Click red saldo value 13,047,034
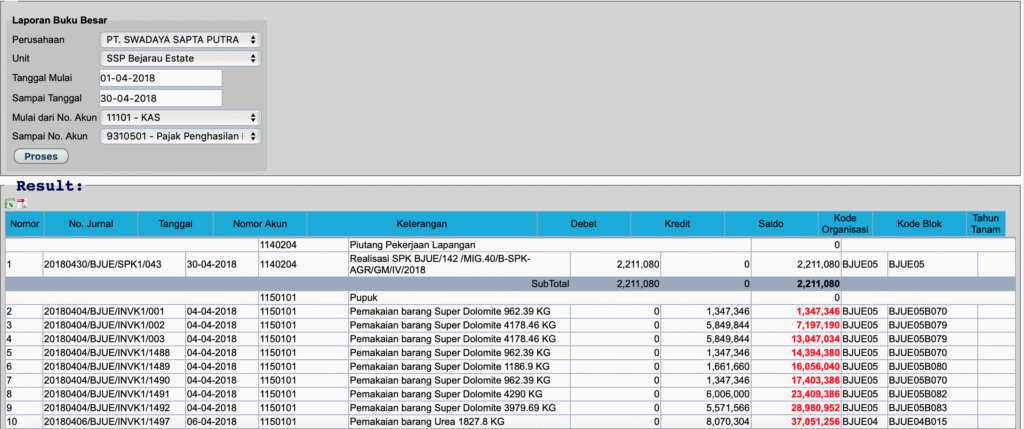1024x429 pixels. click(x=815, y=338)
